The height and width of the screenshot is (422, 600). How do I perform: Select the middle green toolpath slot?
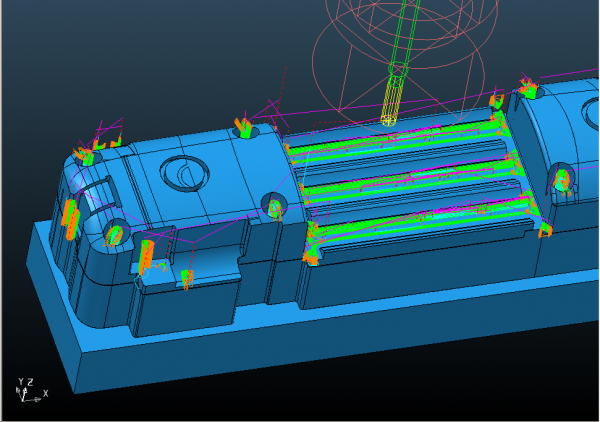pyautogui.click(x=410, y=179)
